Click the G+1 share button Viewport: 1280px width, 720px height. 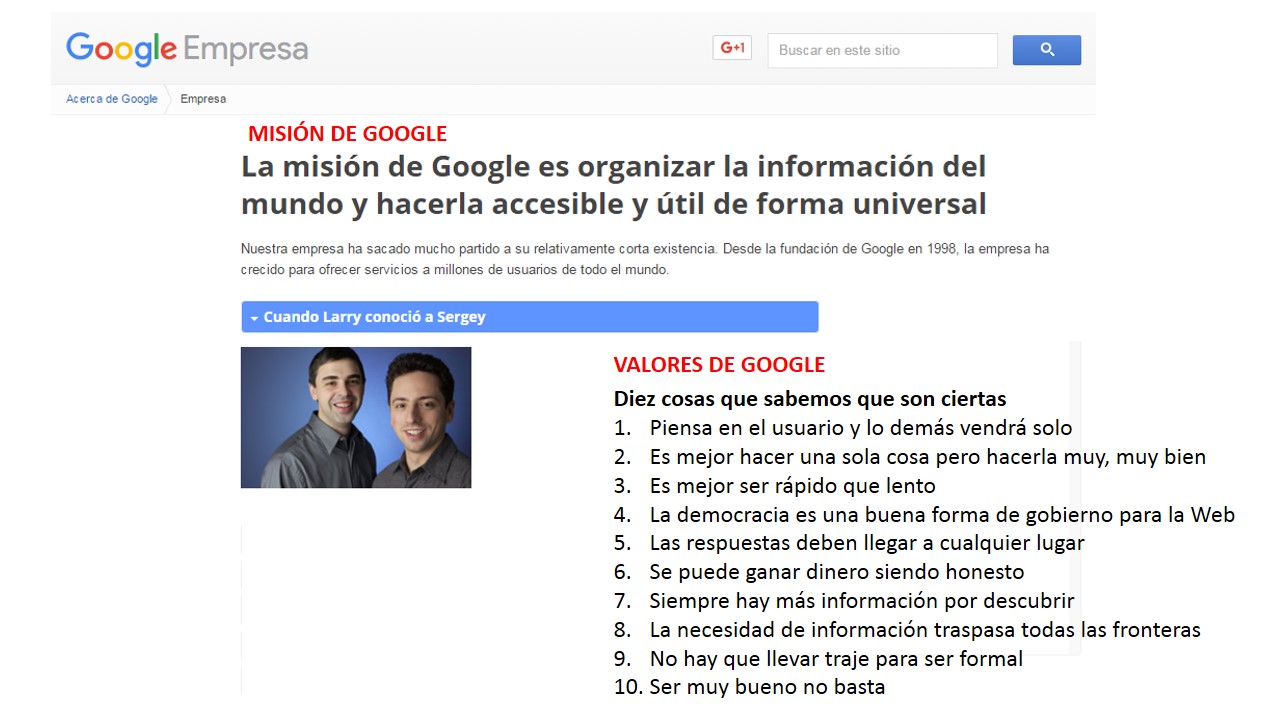[x=732, y=48]
